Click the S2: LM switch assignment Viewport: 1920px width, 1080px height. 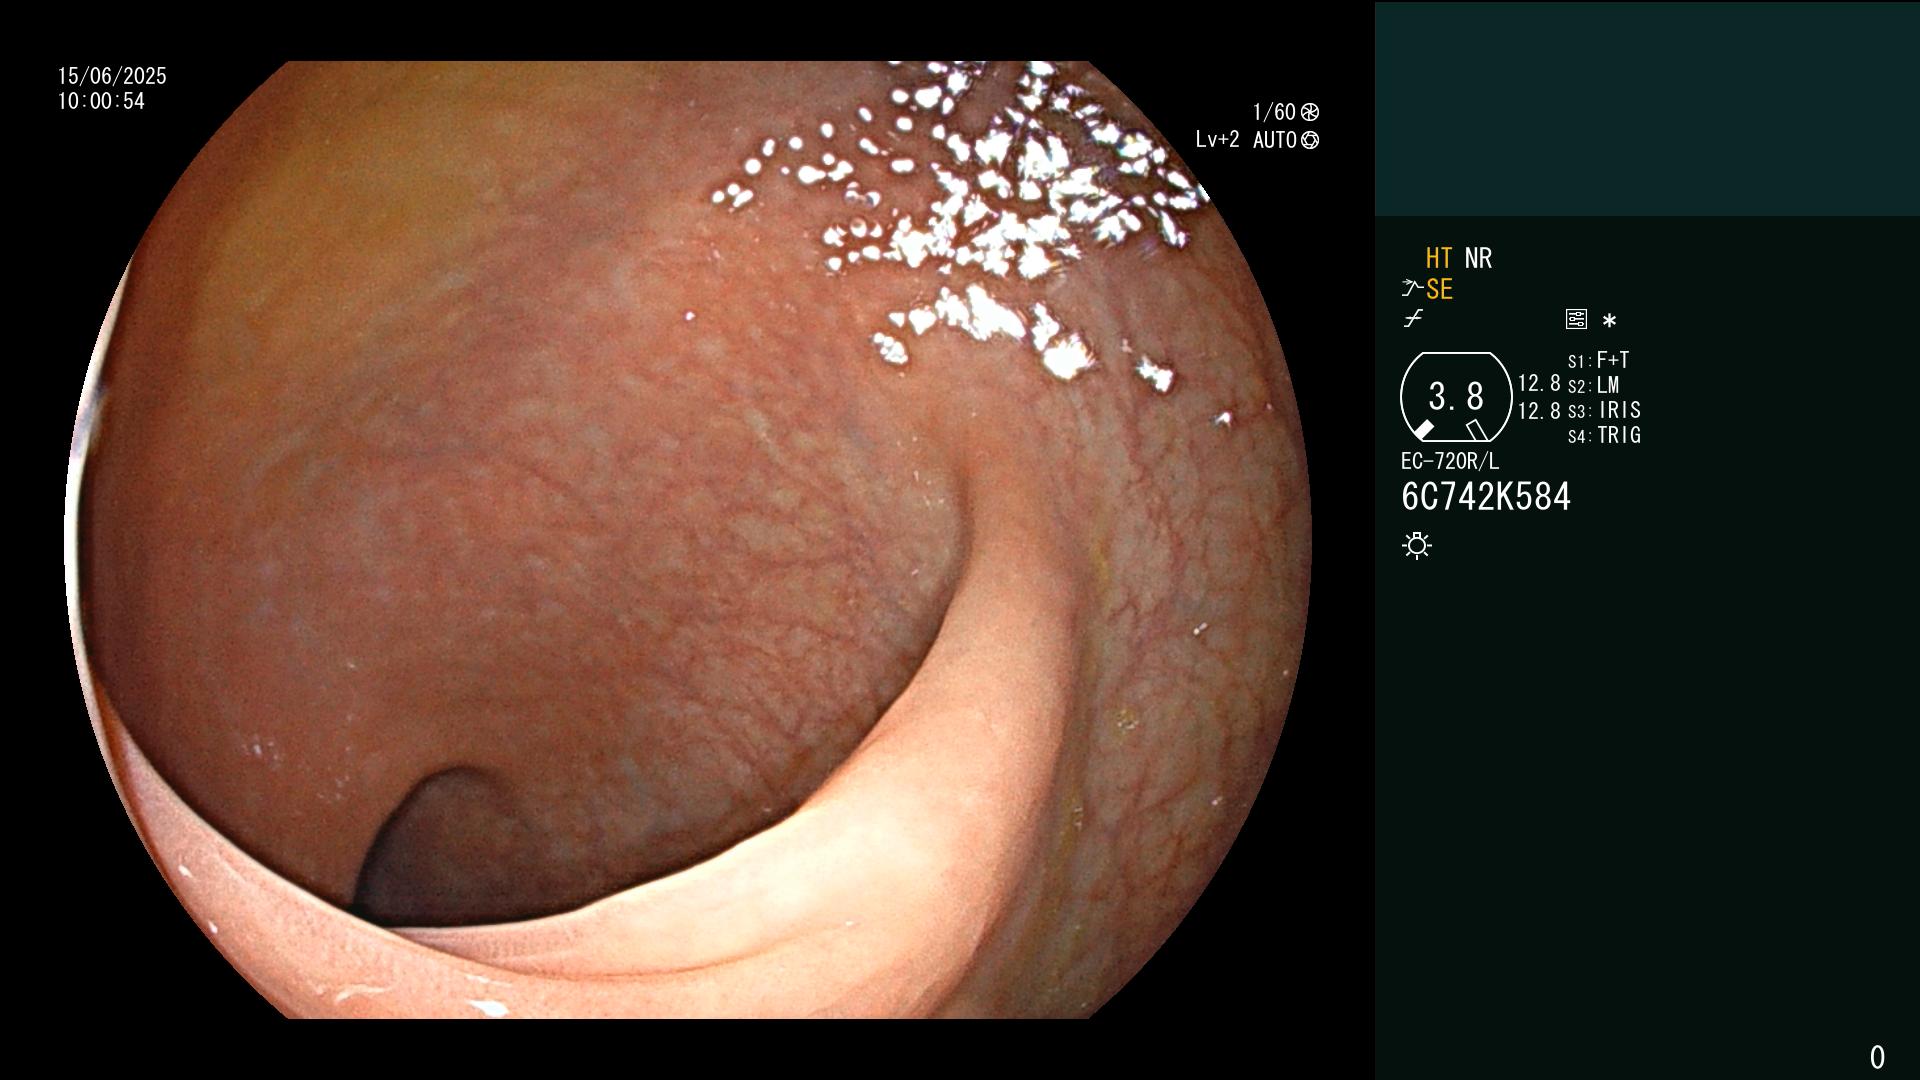tap(1593, 386)
